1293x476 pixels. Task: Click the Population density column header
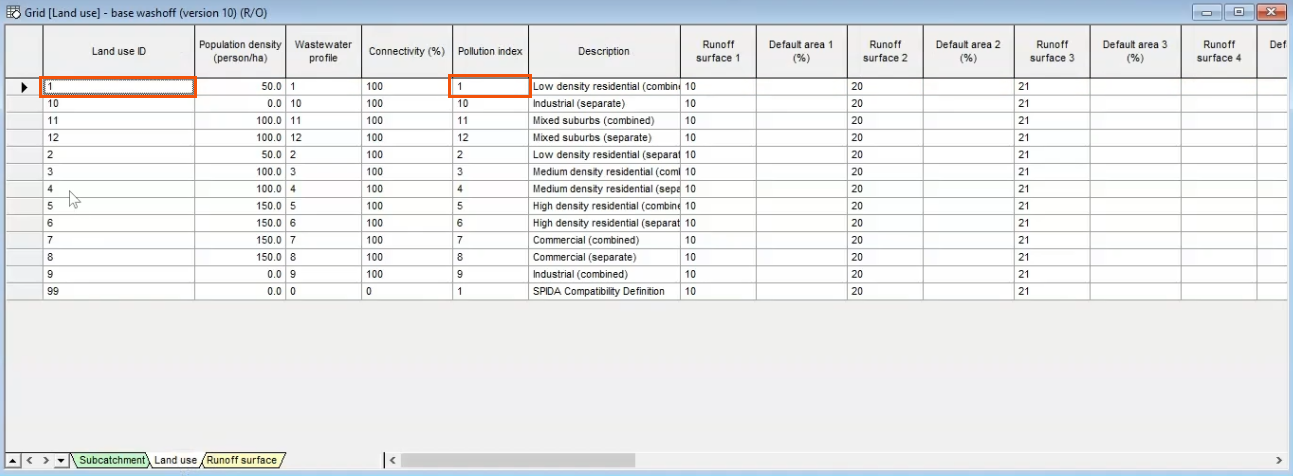pos(241,52)
